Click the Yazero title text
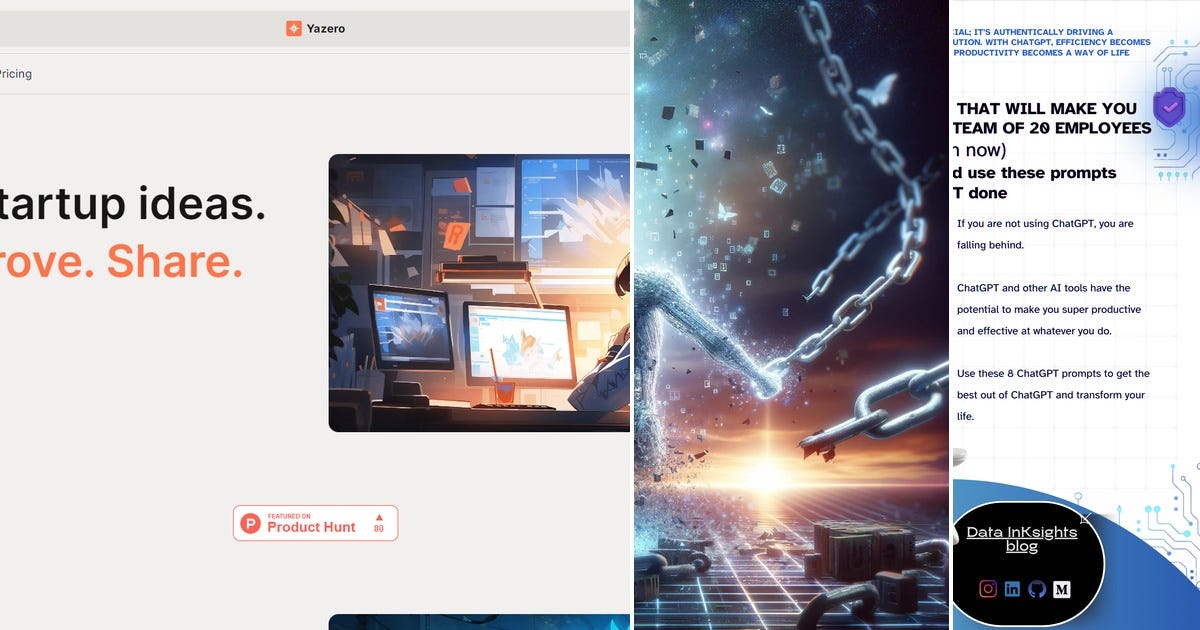The image size is (1200, 630). pyautogui.click(x=326, y=29)
